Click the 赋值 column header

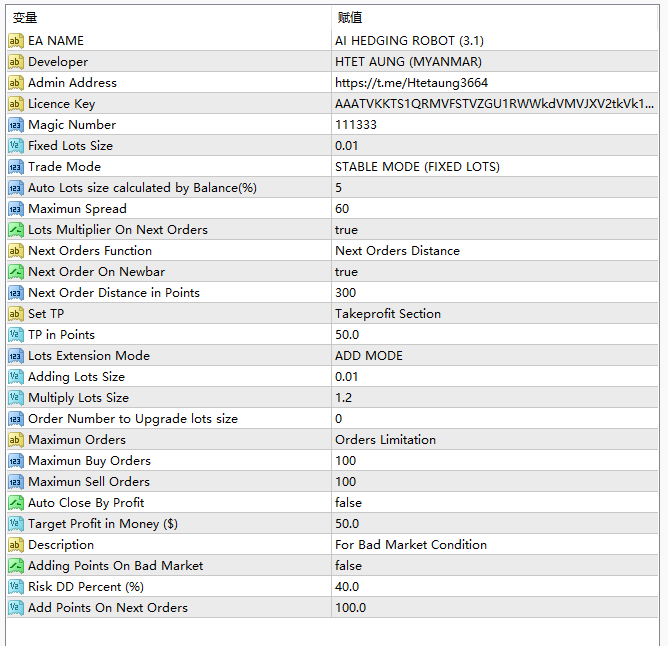click(350, 17)
